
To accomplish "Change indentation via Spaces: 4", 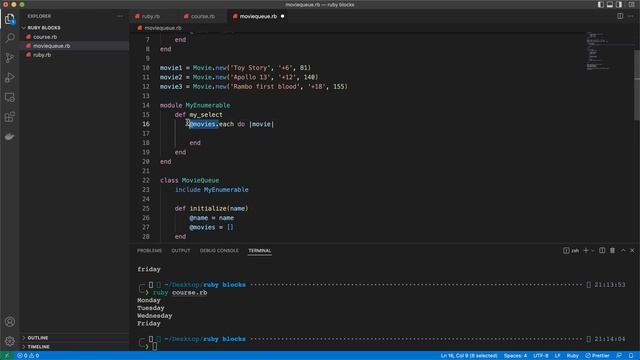I will (515, 356).
